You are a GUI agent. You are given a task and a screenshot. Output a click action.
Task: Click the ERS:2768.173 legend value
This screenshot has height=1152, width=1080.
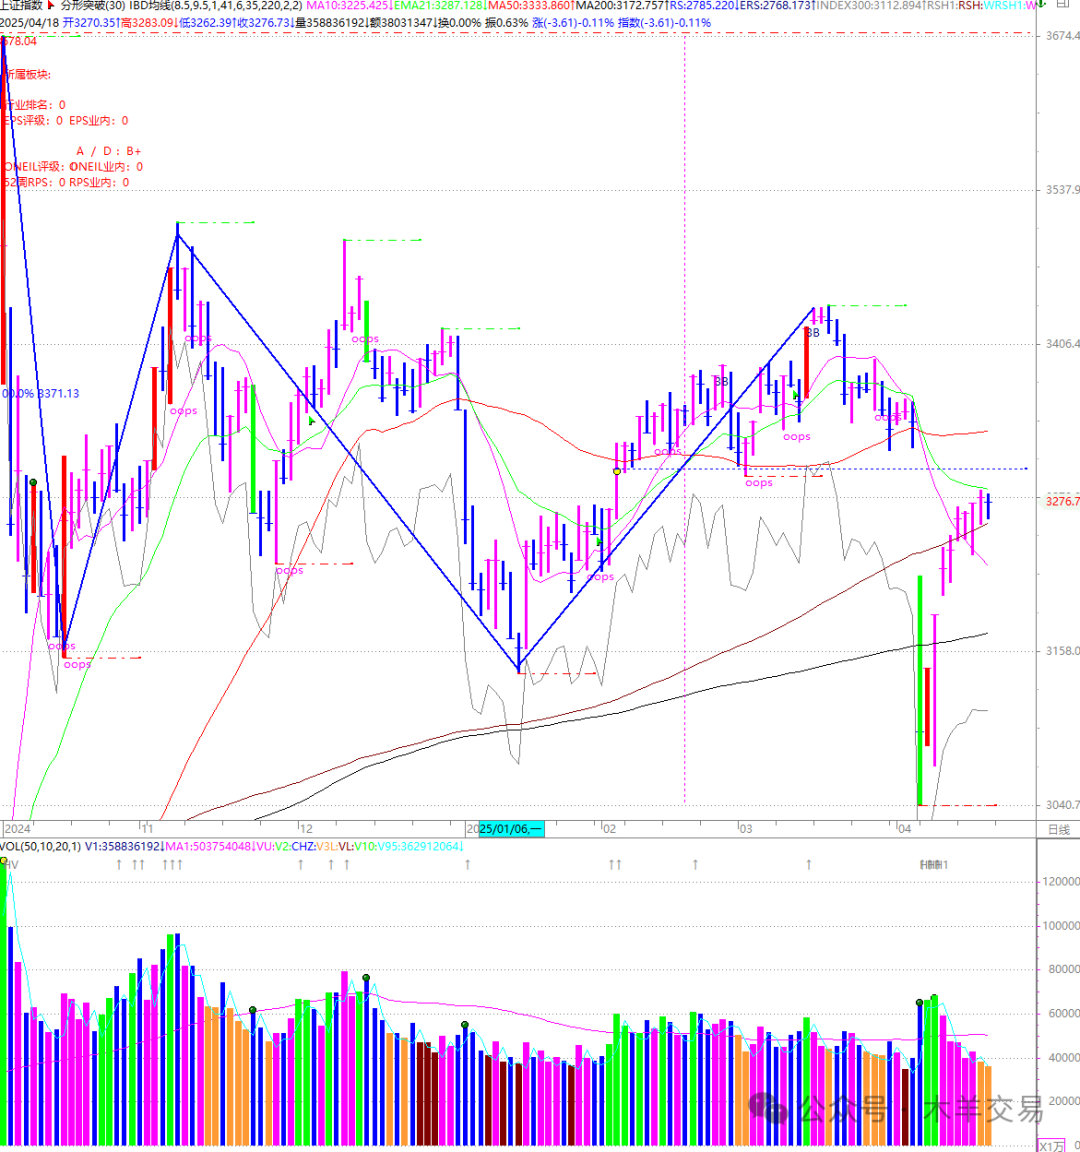777,5
